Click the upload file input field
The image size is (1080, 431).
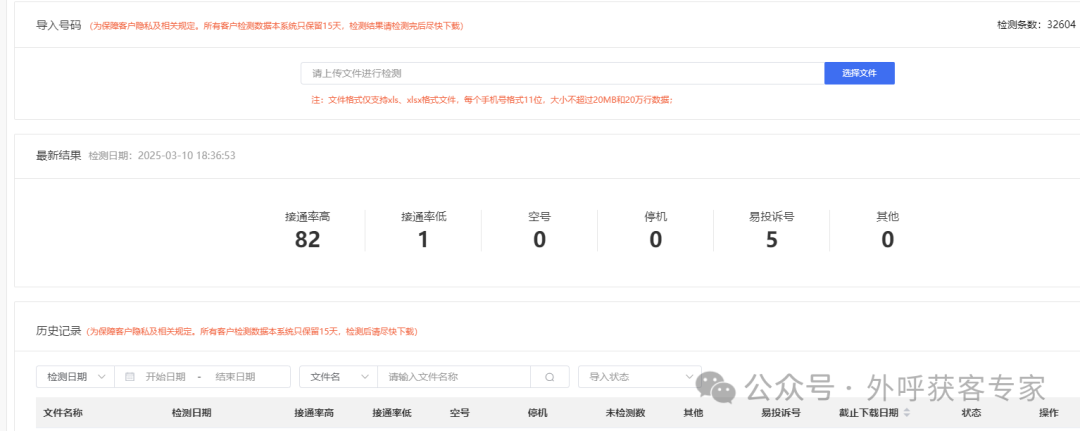(562, 73)
